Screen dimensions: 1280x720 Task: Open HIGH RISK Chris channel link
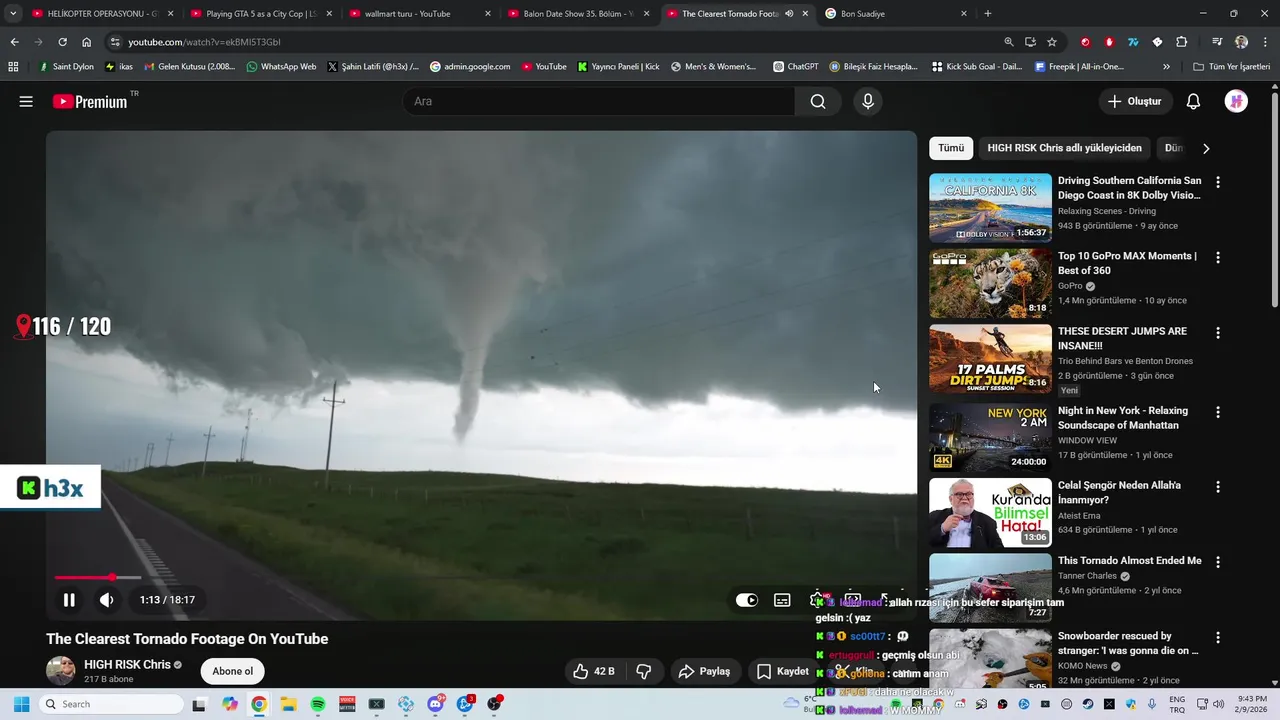(x=127, y=664)
